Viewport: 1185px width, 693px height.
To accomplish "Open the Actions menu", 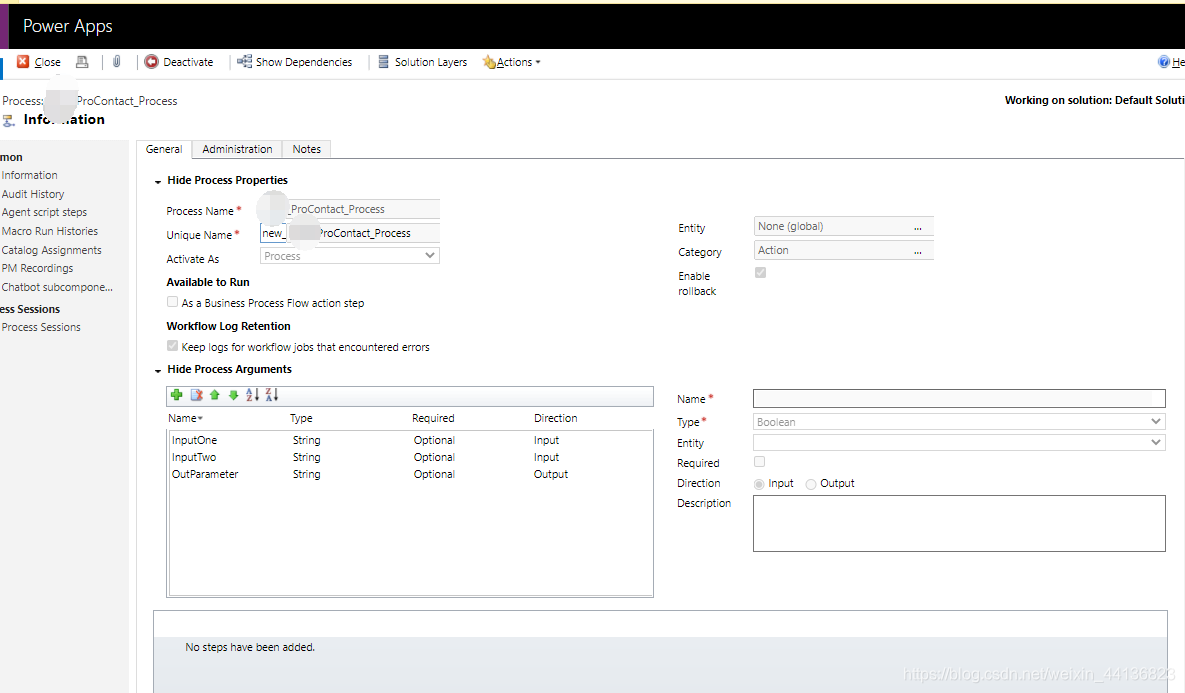I will (x=511, y=61).
